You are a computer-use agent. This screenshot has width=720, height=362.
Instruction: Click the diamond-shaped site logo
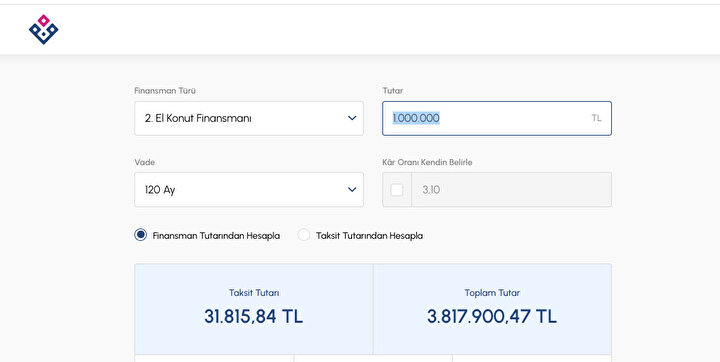pyautogui.click(x=44, y=29)
